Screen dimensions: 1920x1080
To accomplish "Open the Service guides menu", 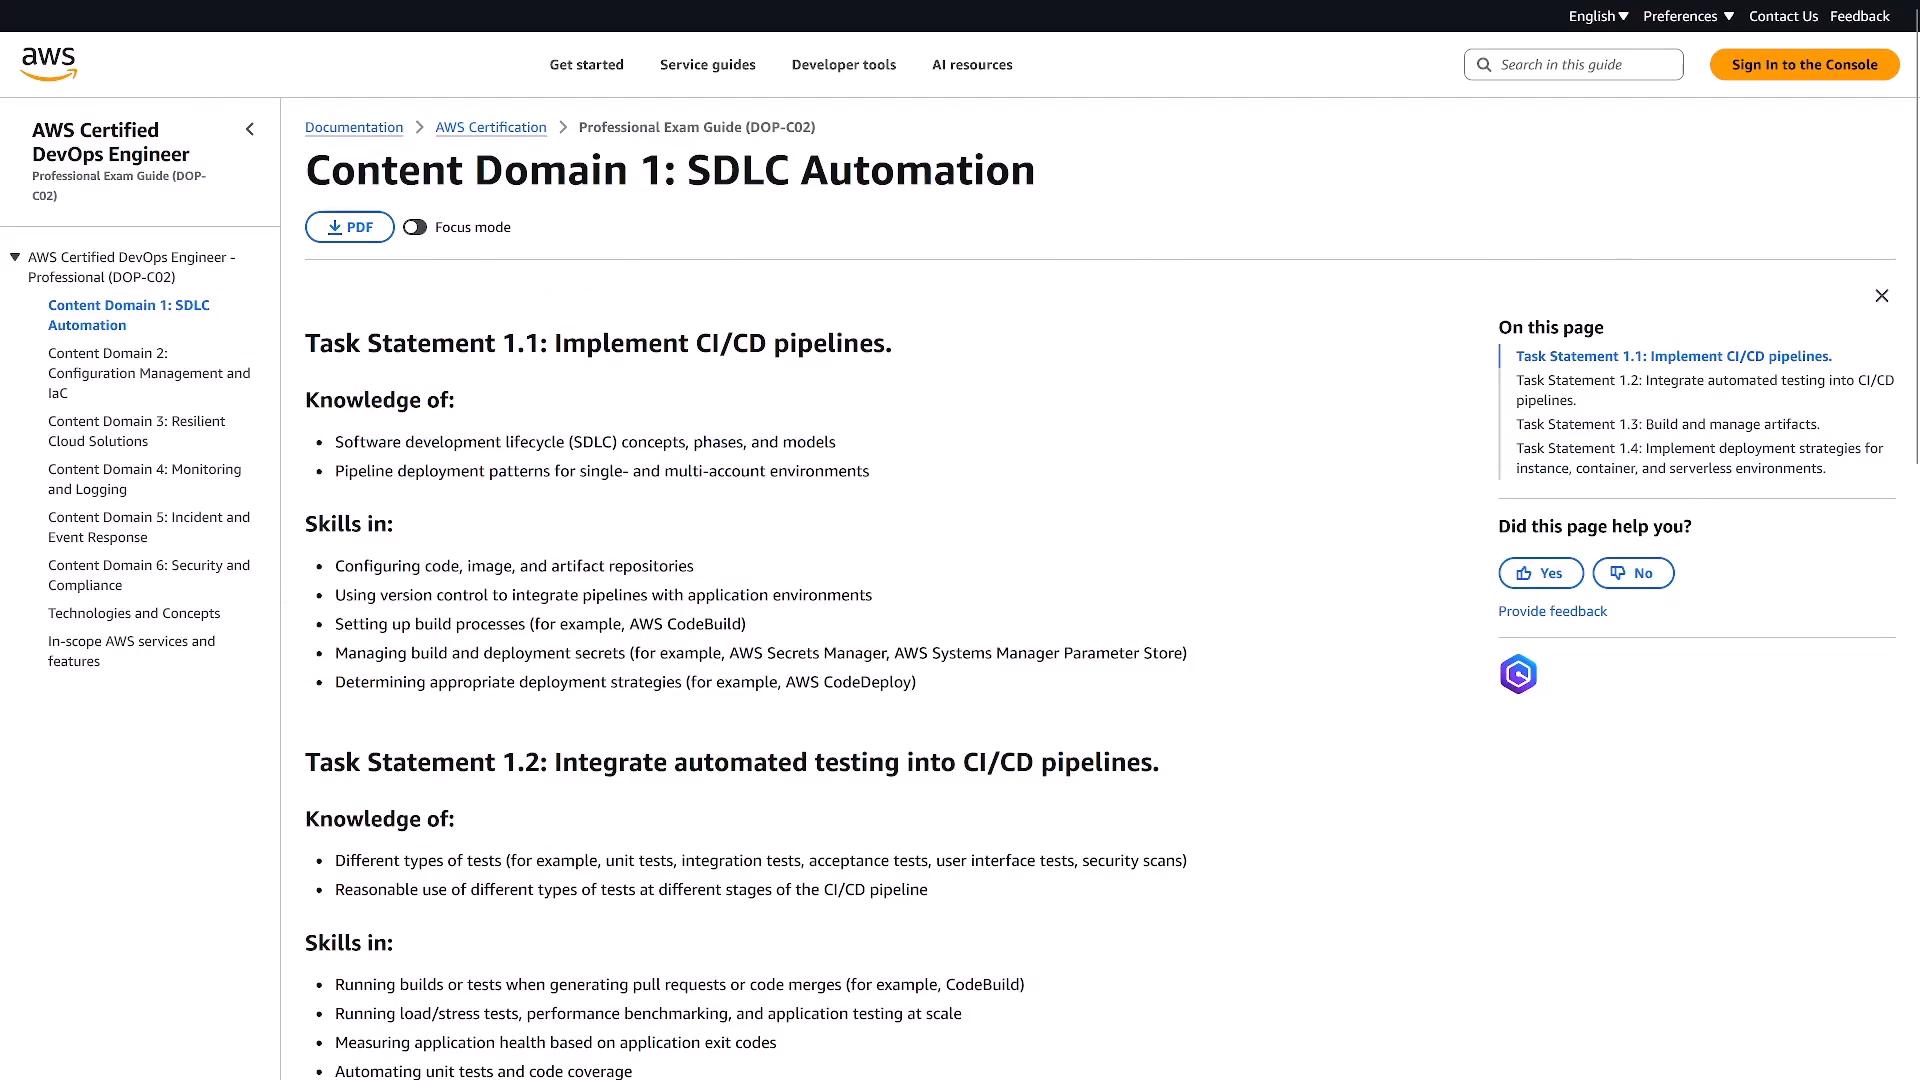I will [707, 65].
